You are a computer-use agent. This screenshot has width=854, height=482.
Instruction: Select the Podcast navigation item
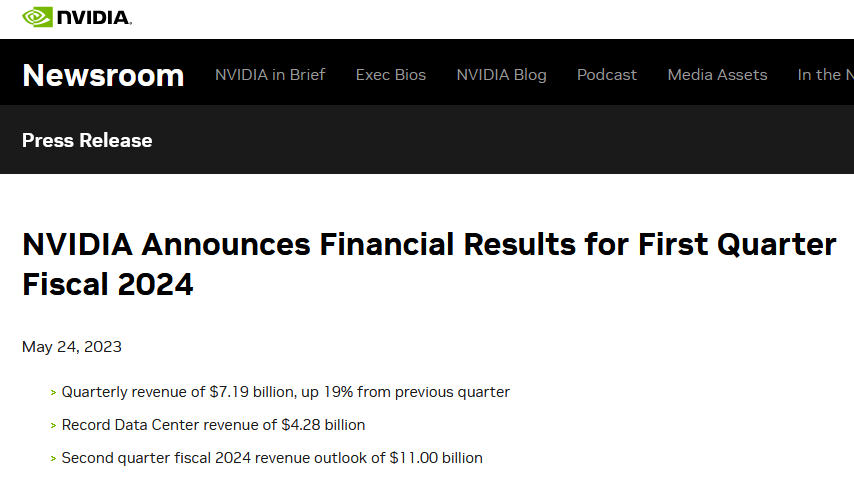pyautogui.click(x=607, y=75)
